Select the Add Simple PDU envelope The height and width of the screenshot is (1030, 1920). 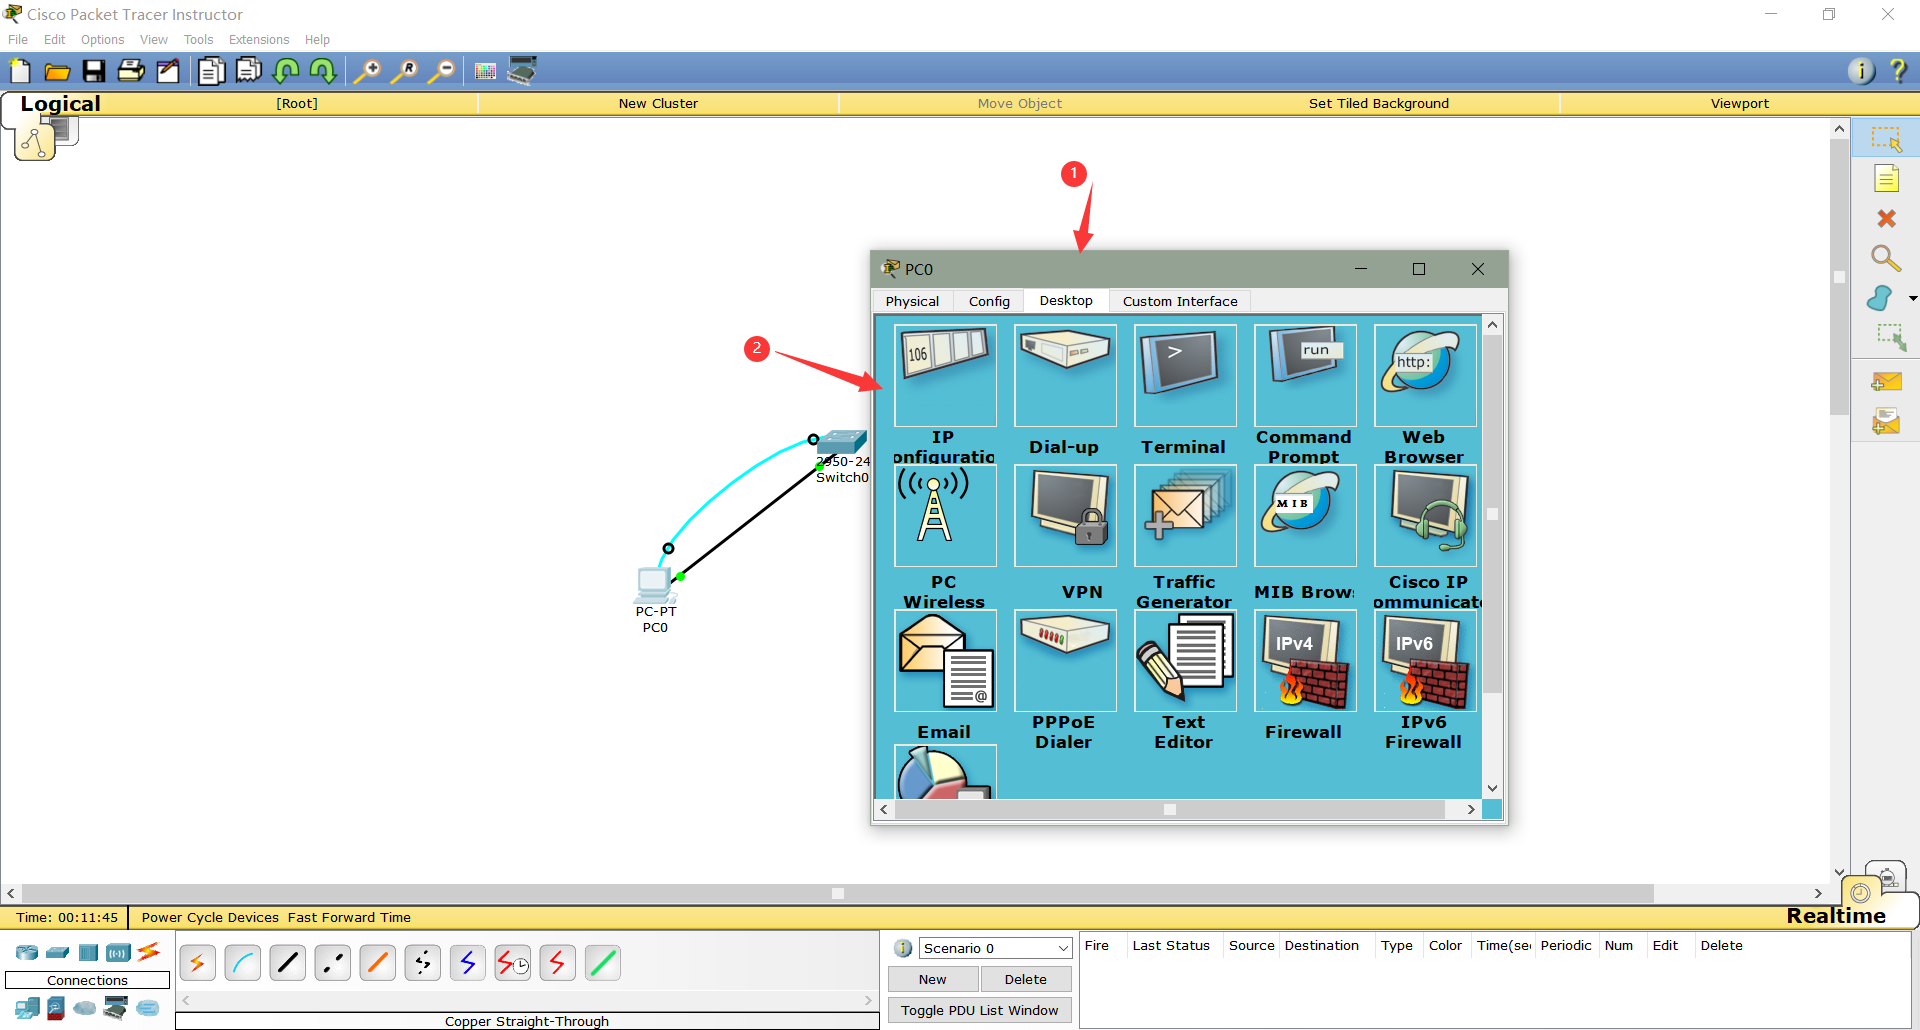pyautogui.click(x=1886, y=382)
